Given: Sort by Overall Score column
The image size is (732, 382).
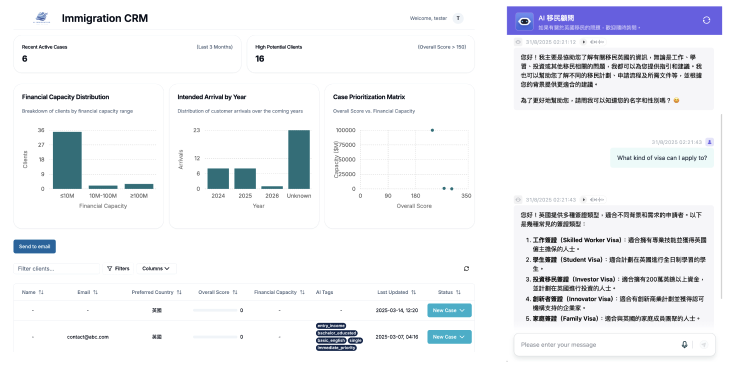Looking at the screenshot, I should pyautogui.click(x=218, y=292).
